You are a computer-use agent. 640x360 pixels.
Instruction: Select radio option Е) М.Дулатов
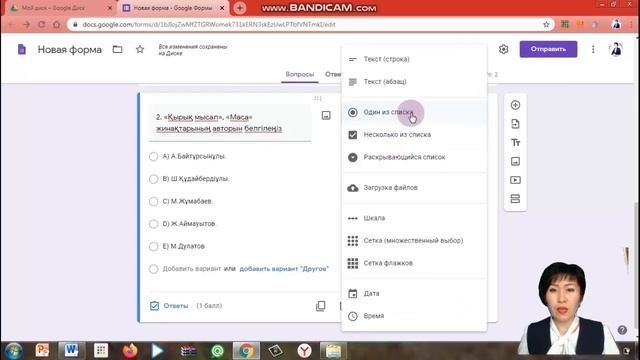(x=153, y=246)
